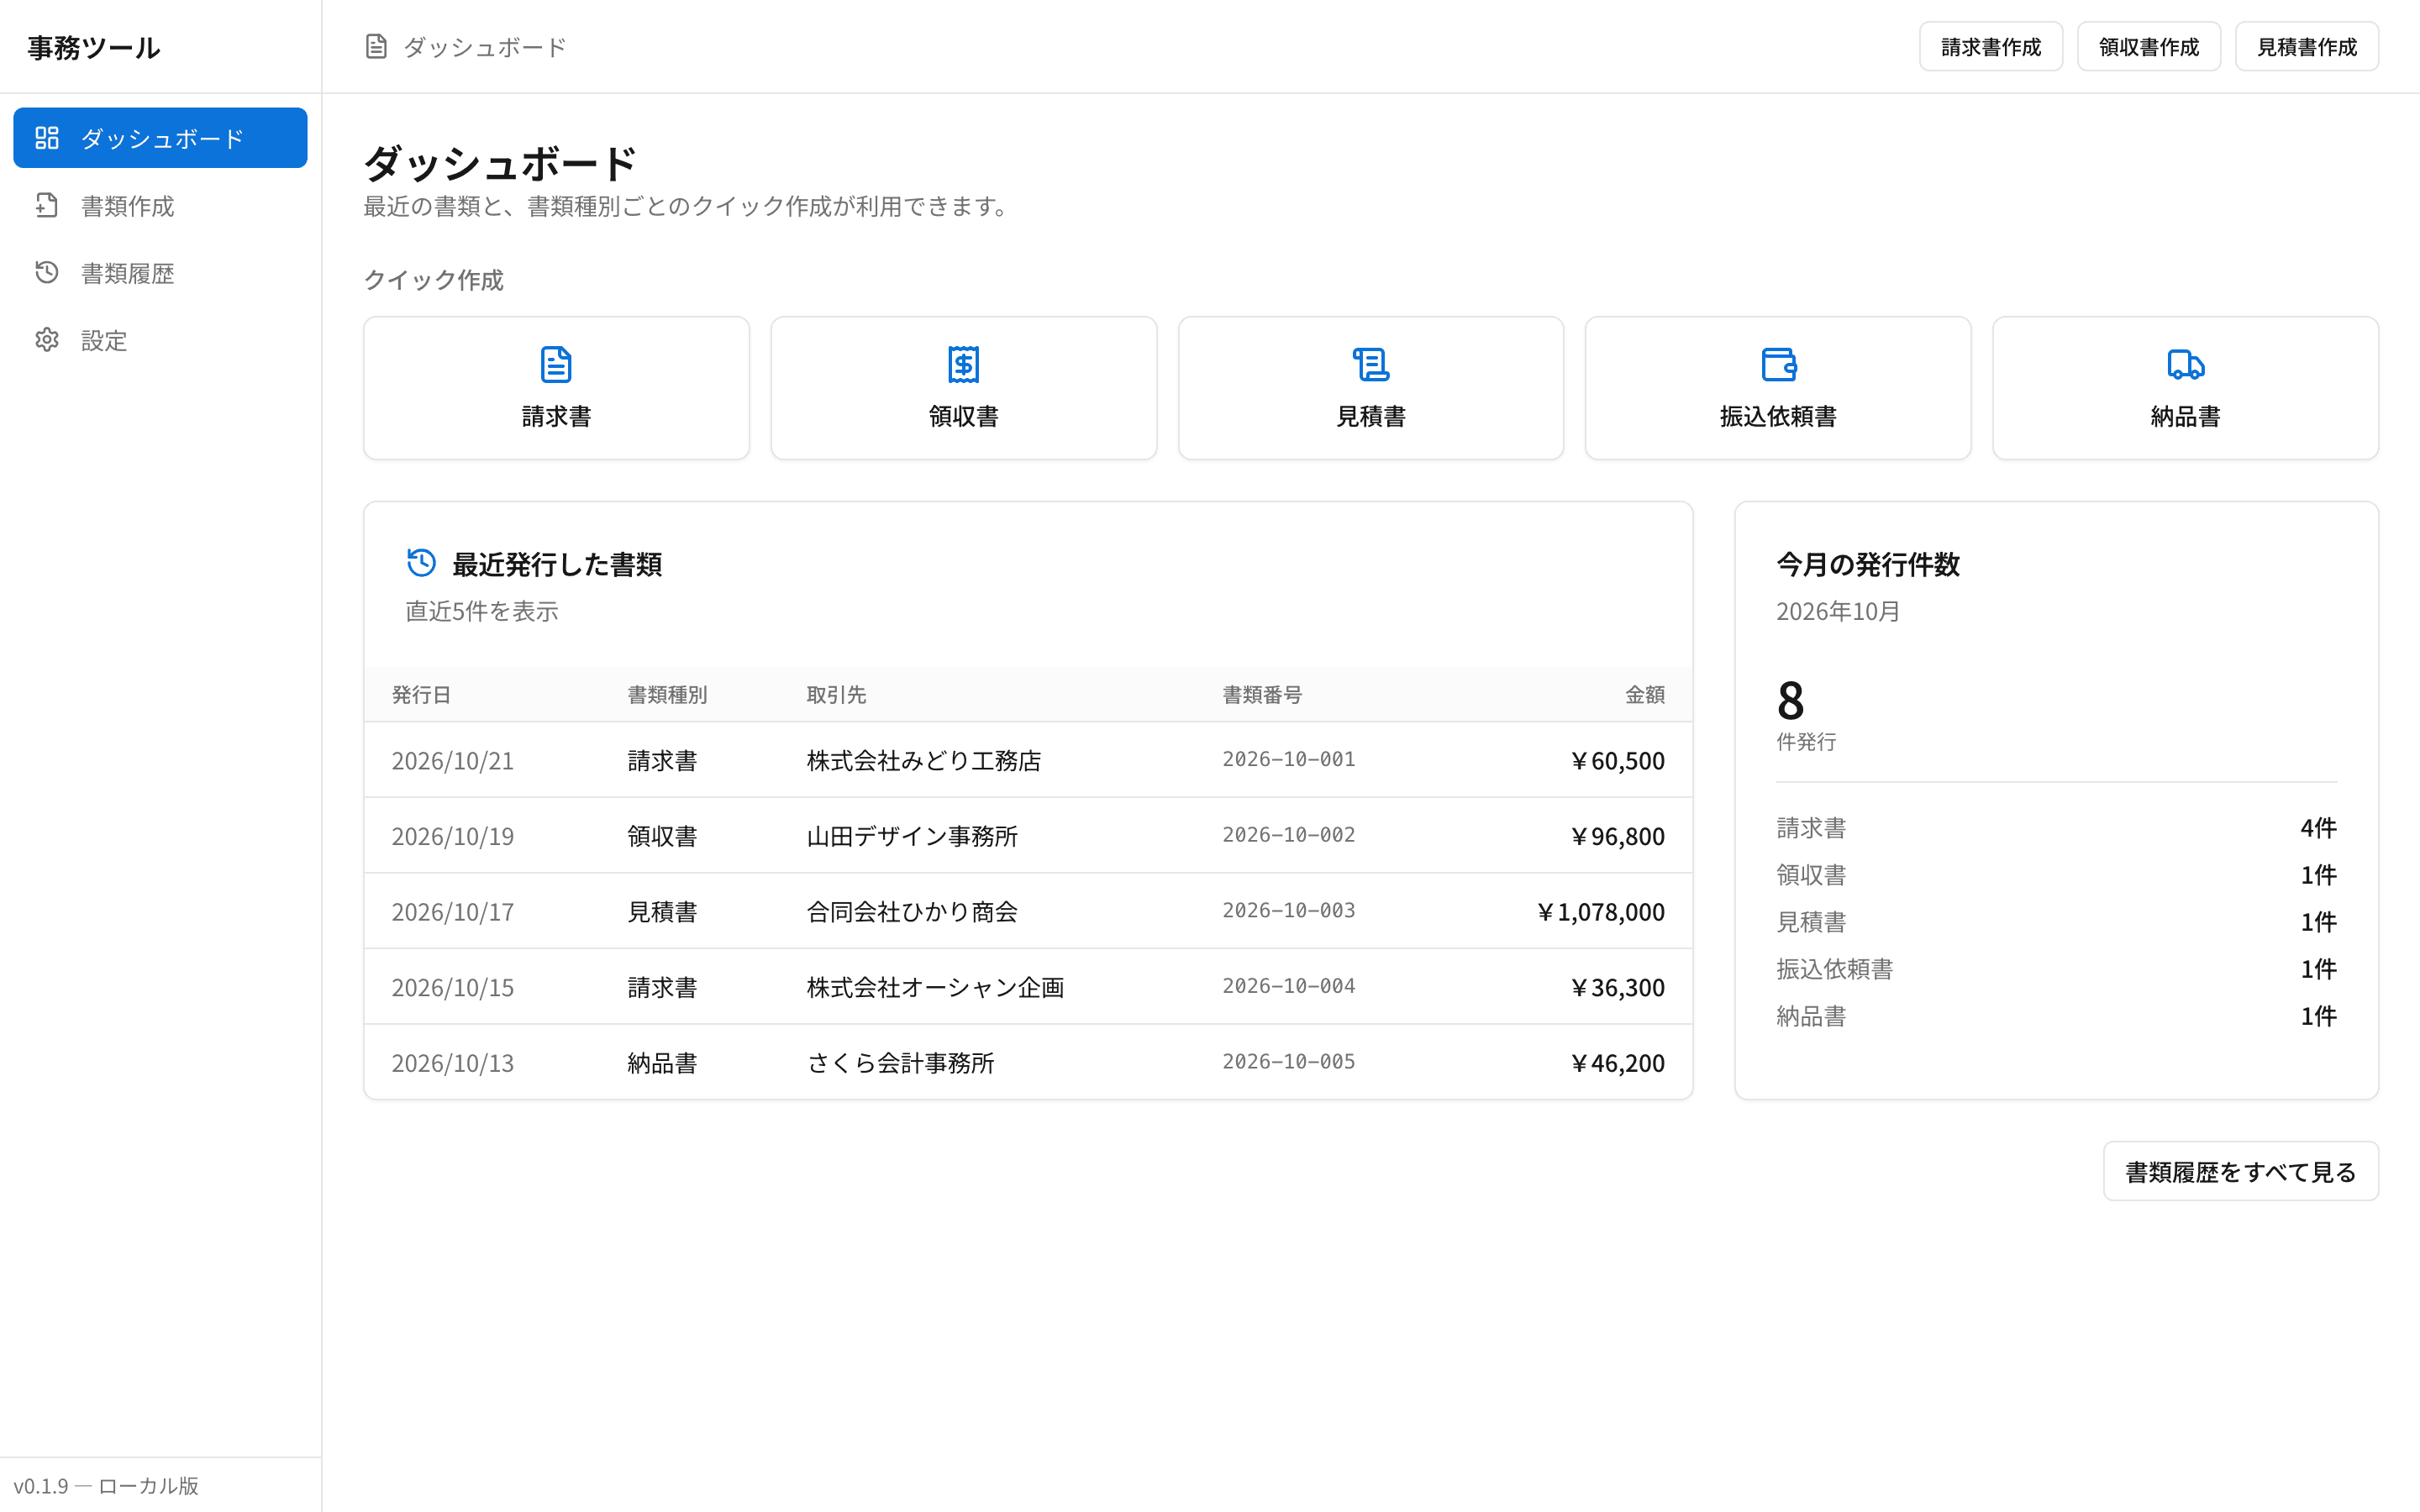
Task: Click the date 2026/10/21
Action: 452,761
